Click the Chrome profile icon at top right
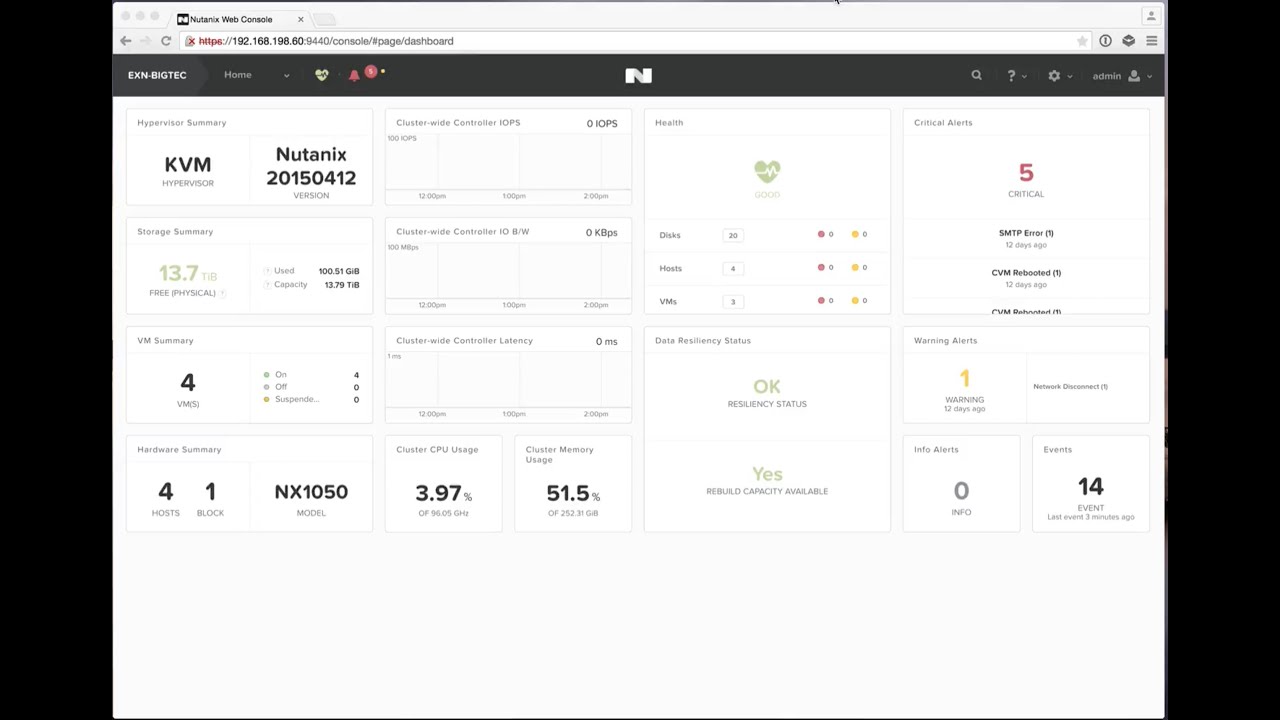 pos(1150,15)
